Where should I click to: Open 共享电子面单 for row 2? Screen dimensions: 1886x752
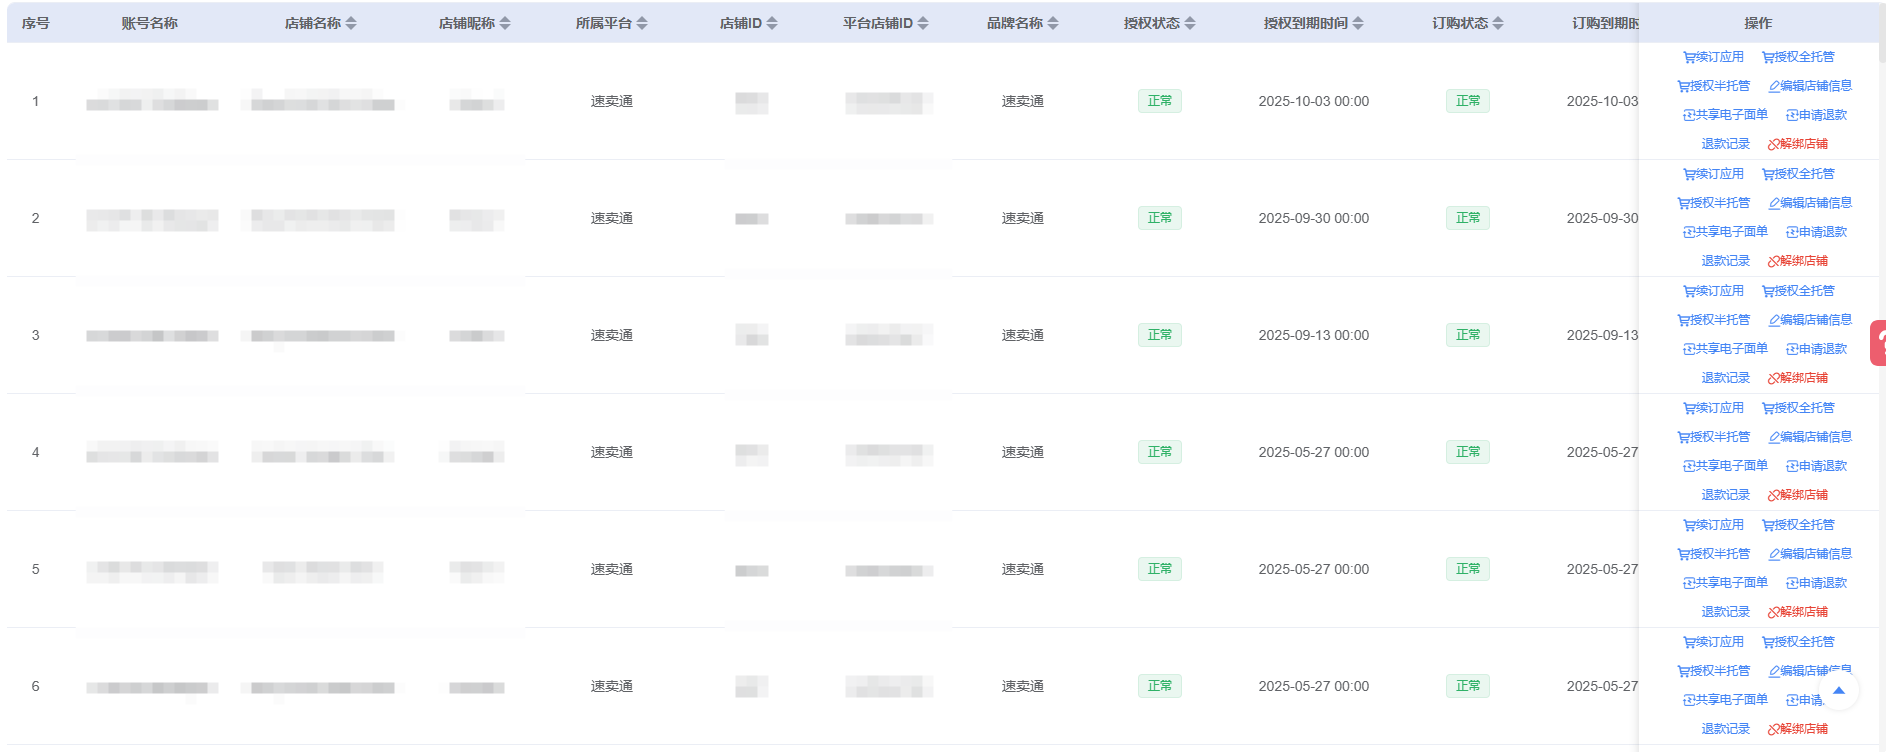[x=1725, y=232]
